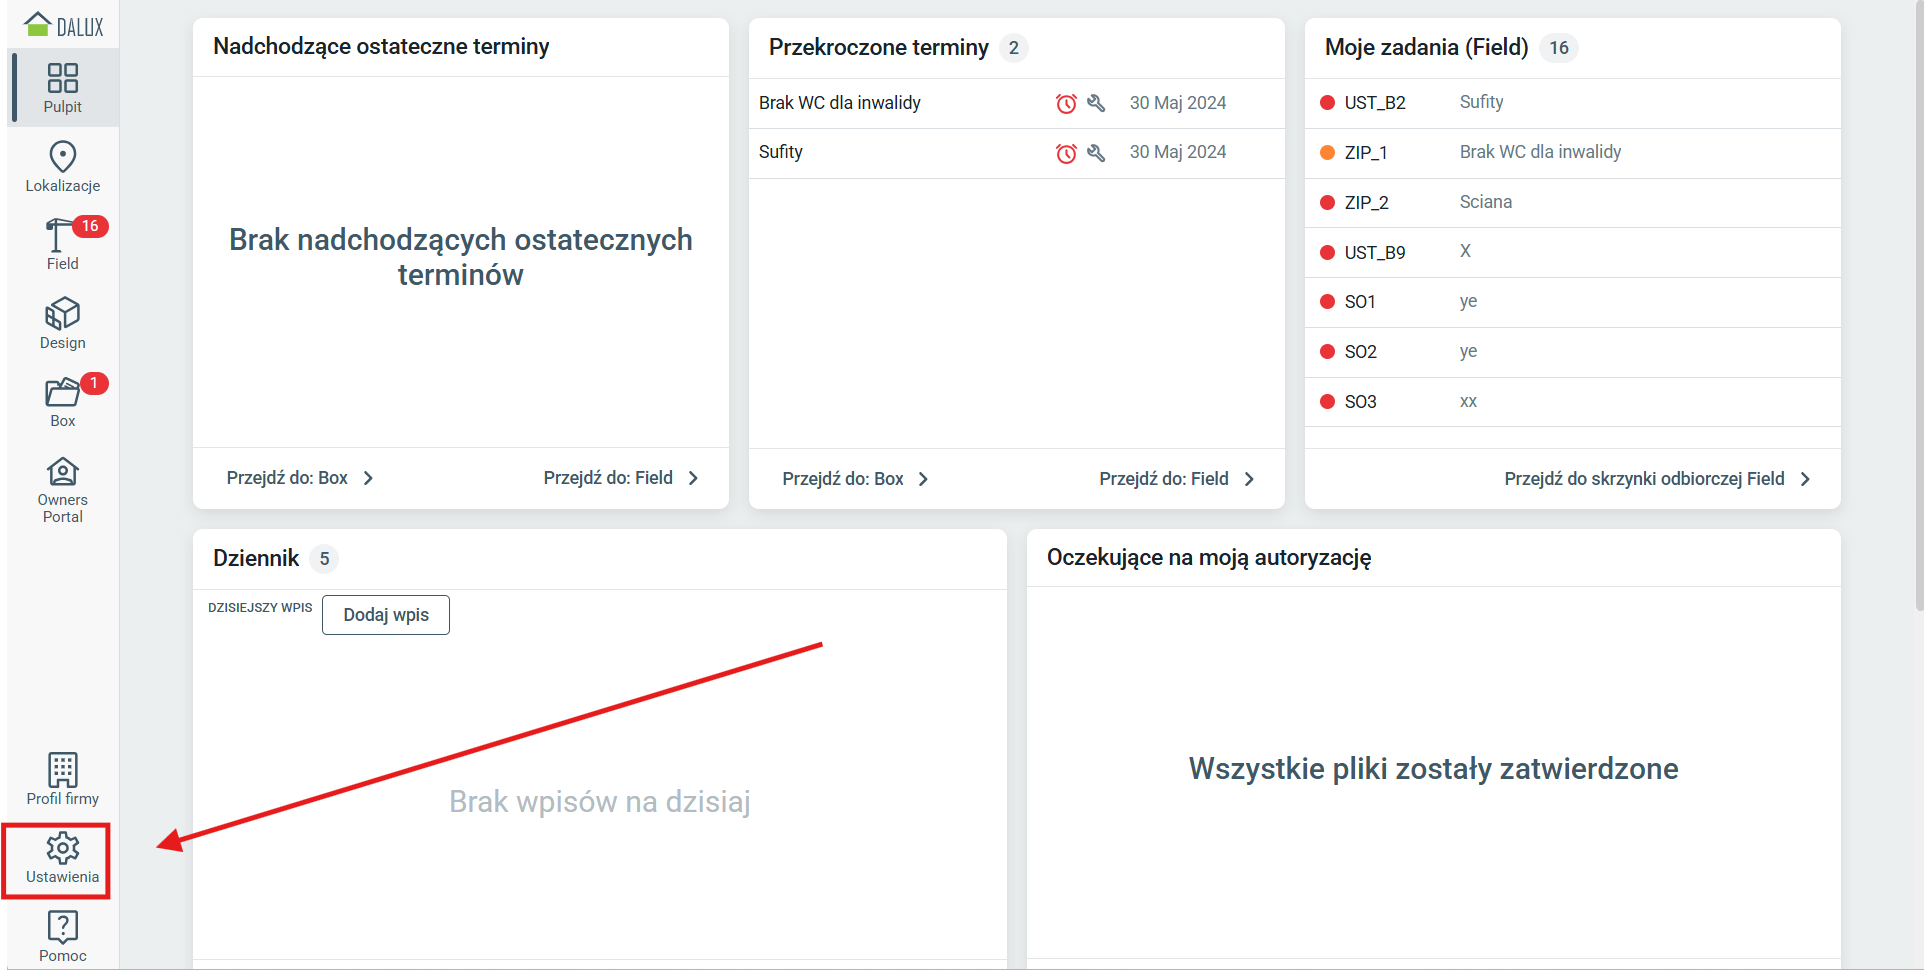Click the DALUX logo
The width and height of the screenshot is (1924, 970).
[x=64, y=25]
